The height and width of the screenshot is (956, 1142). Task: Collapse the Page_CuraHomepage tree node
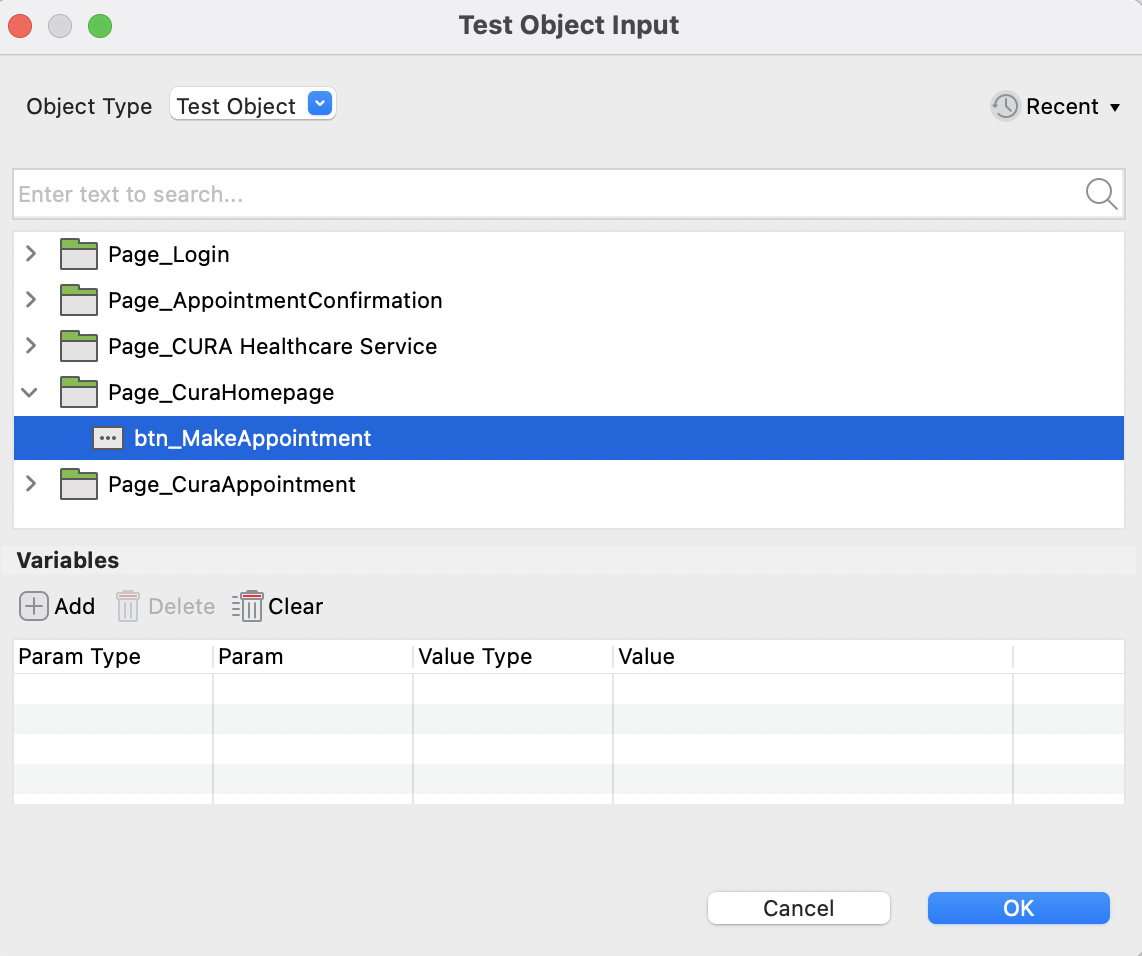pos(30,392)
